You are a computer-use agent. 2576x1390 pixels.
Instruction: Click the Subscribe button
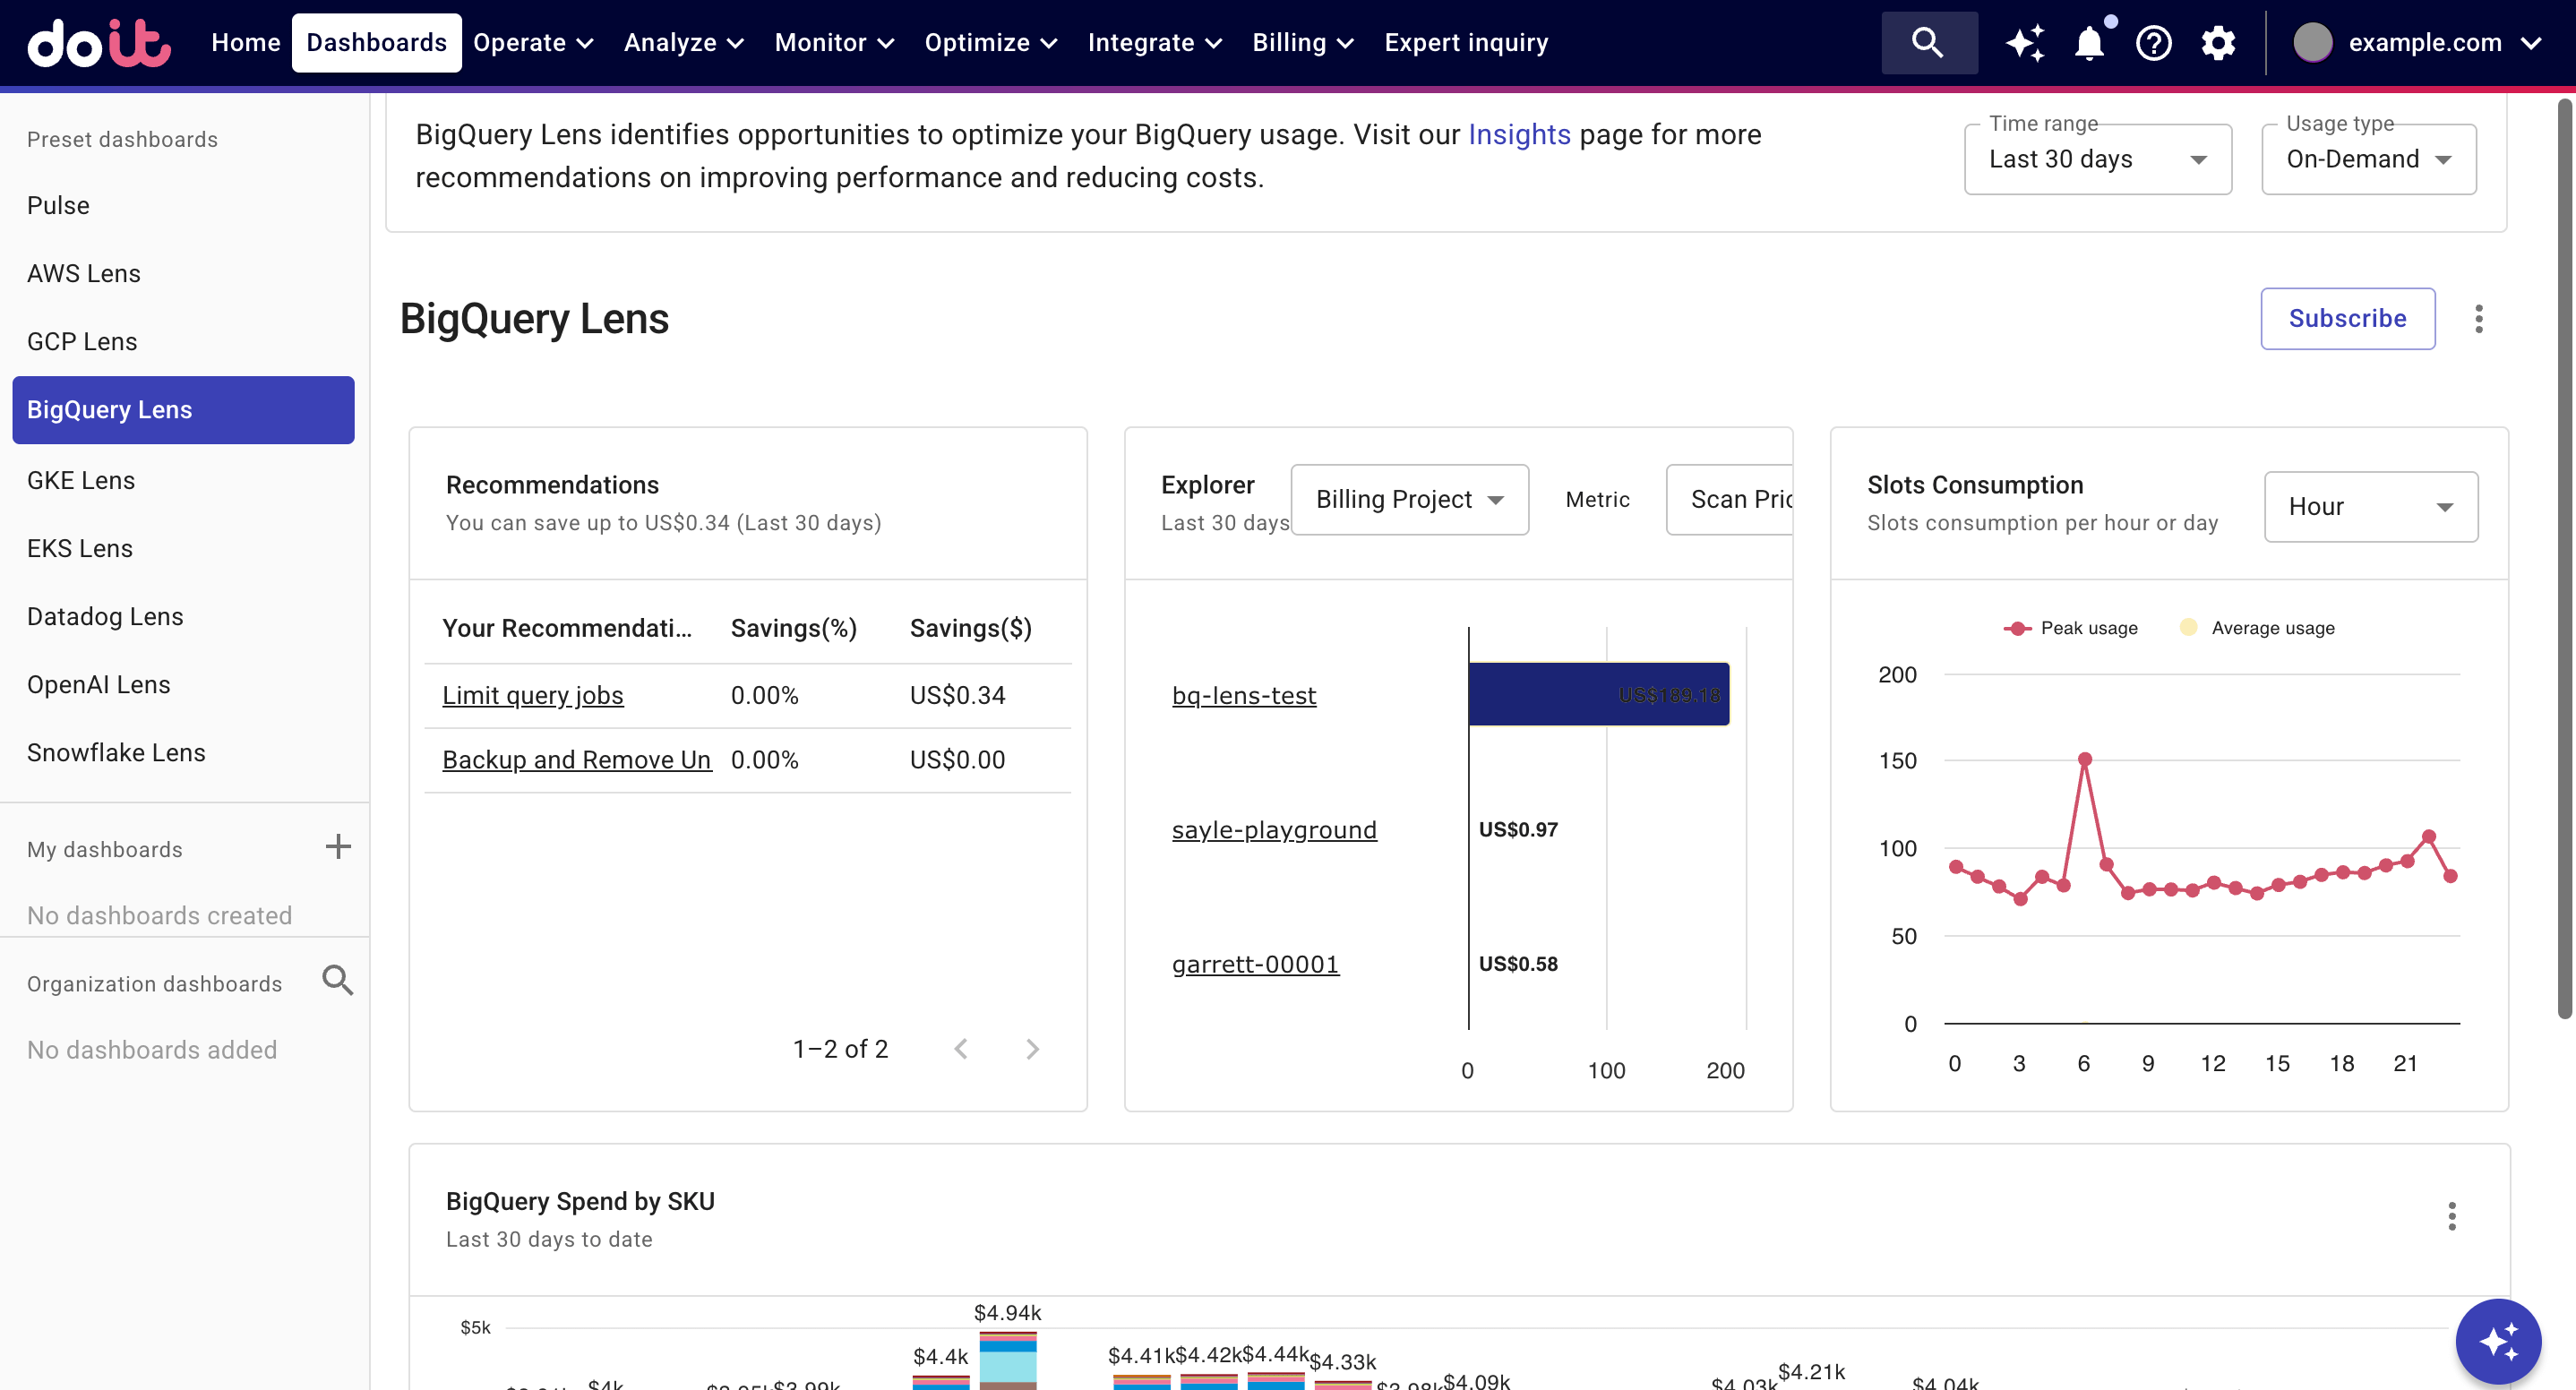2347,319
